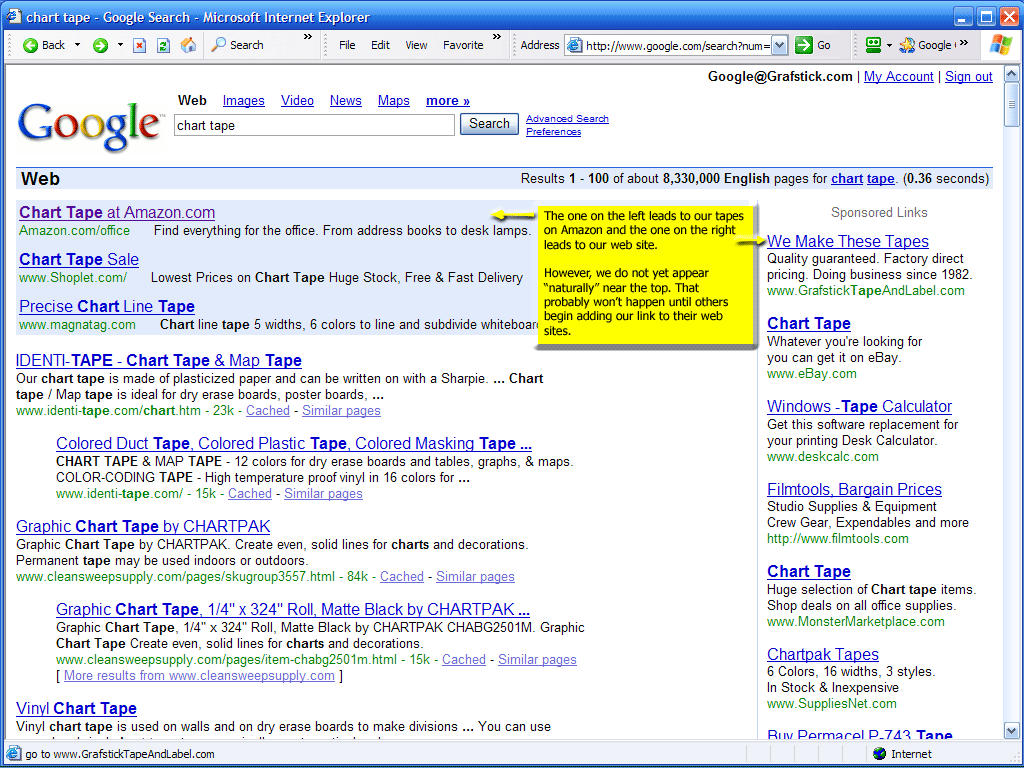Screen dimensions: 1024x768
Task: Click the green Go arrow button
Action: click(x=804, y=45)
